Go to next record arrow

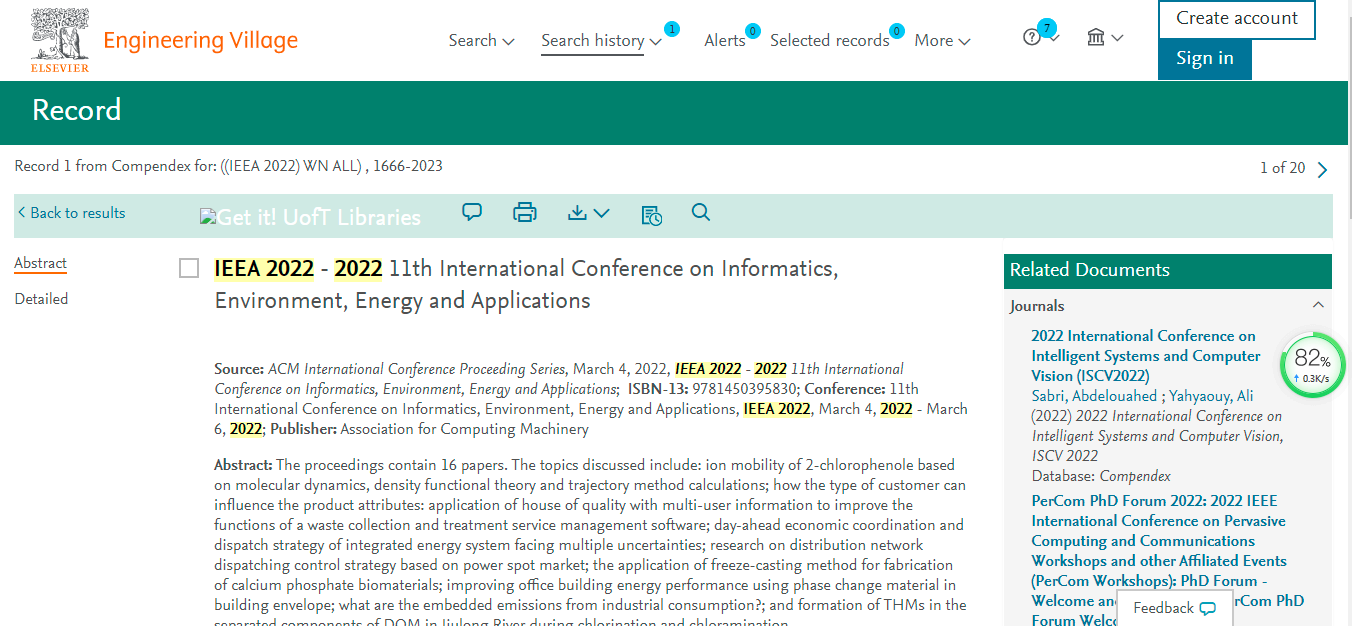1323,169
